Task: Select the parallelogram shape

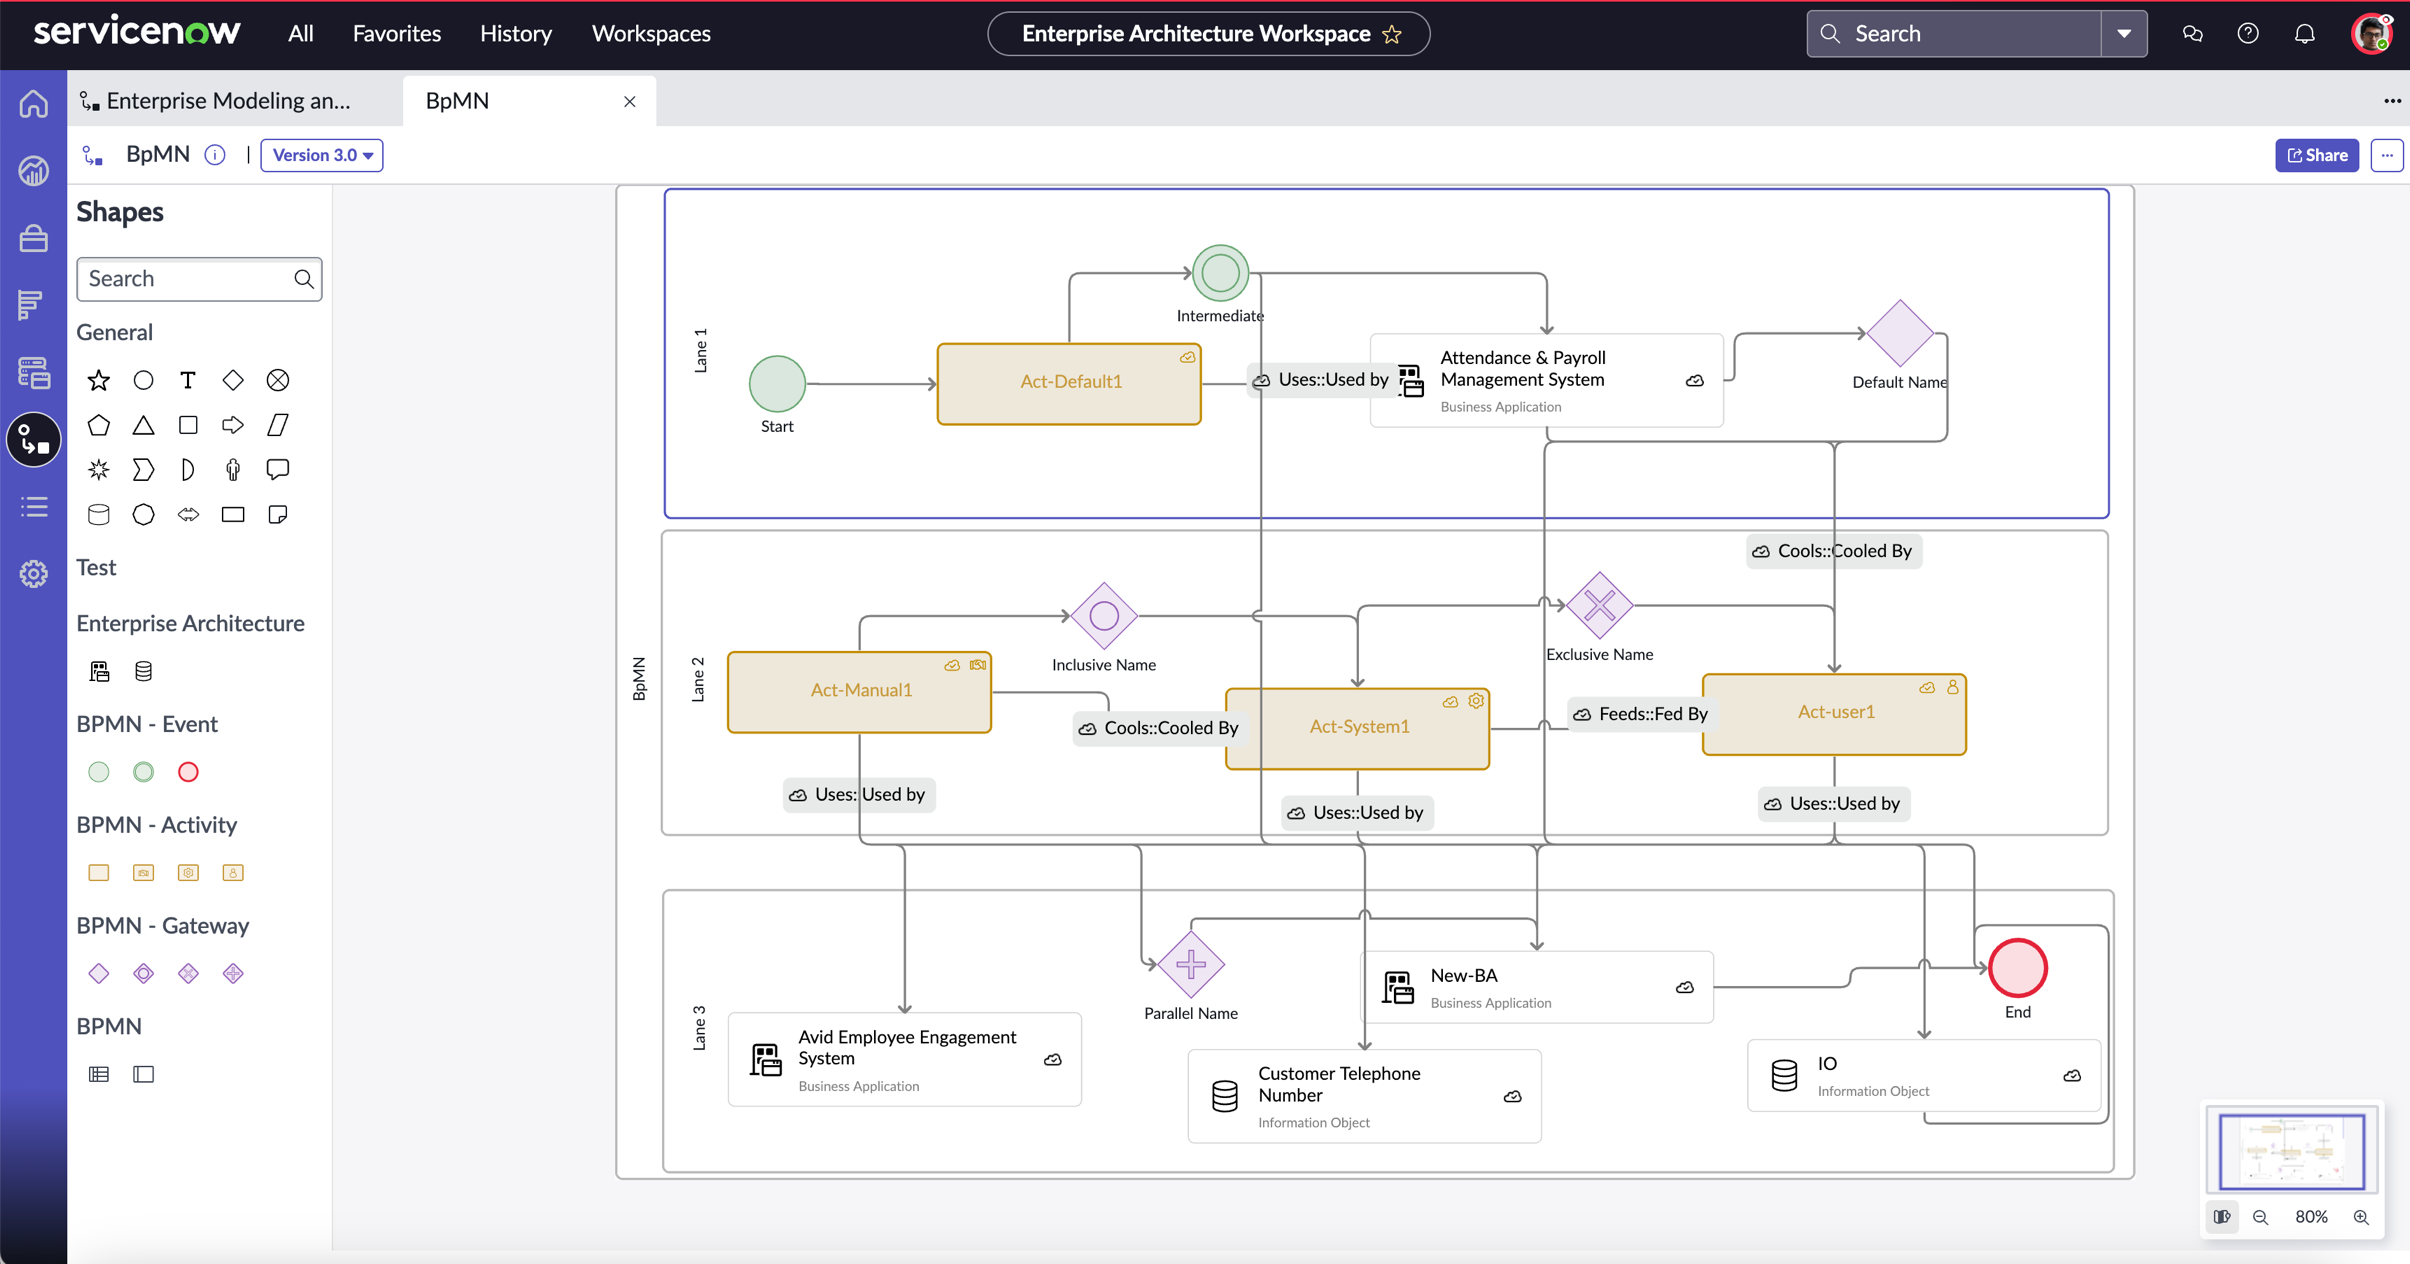Action: tap(278, 425)
